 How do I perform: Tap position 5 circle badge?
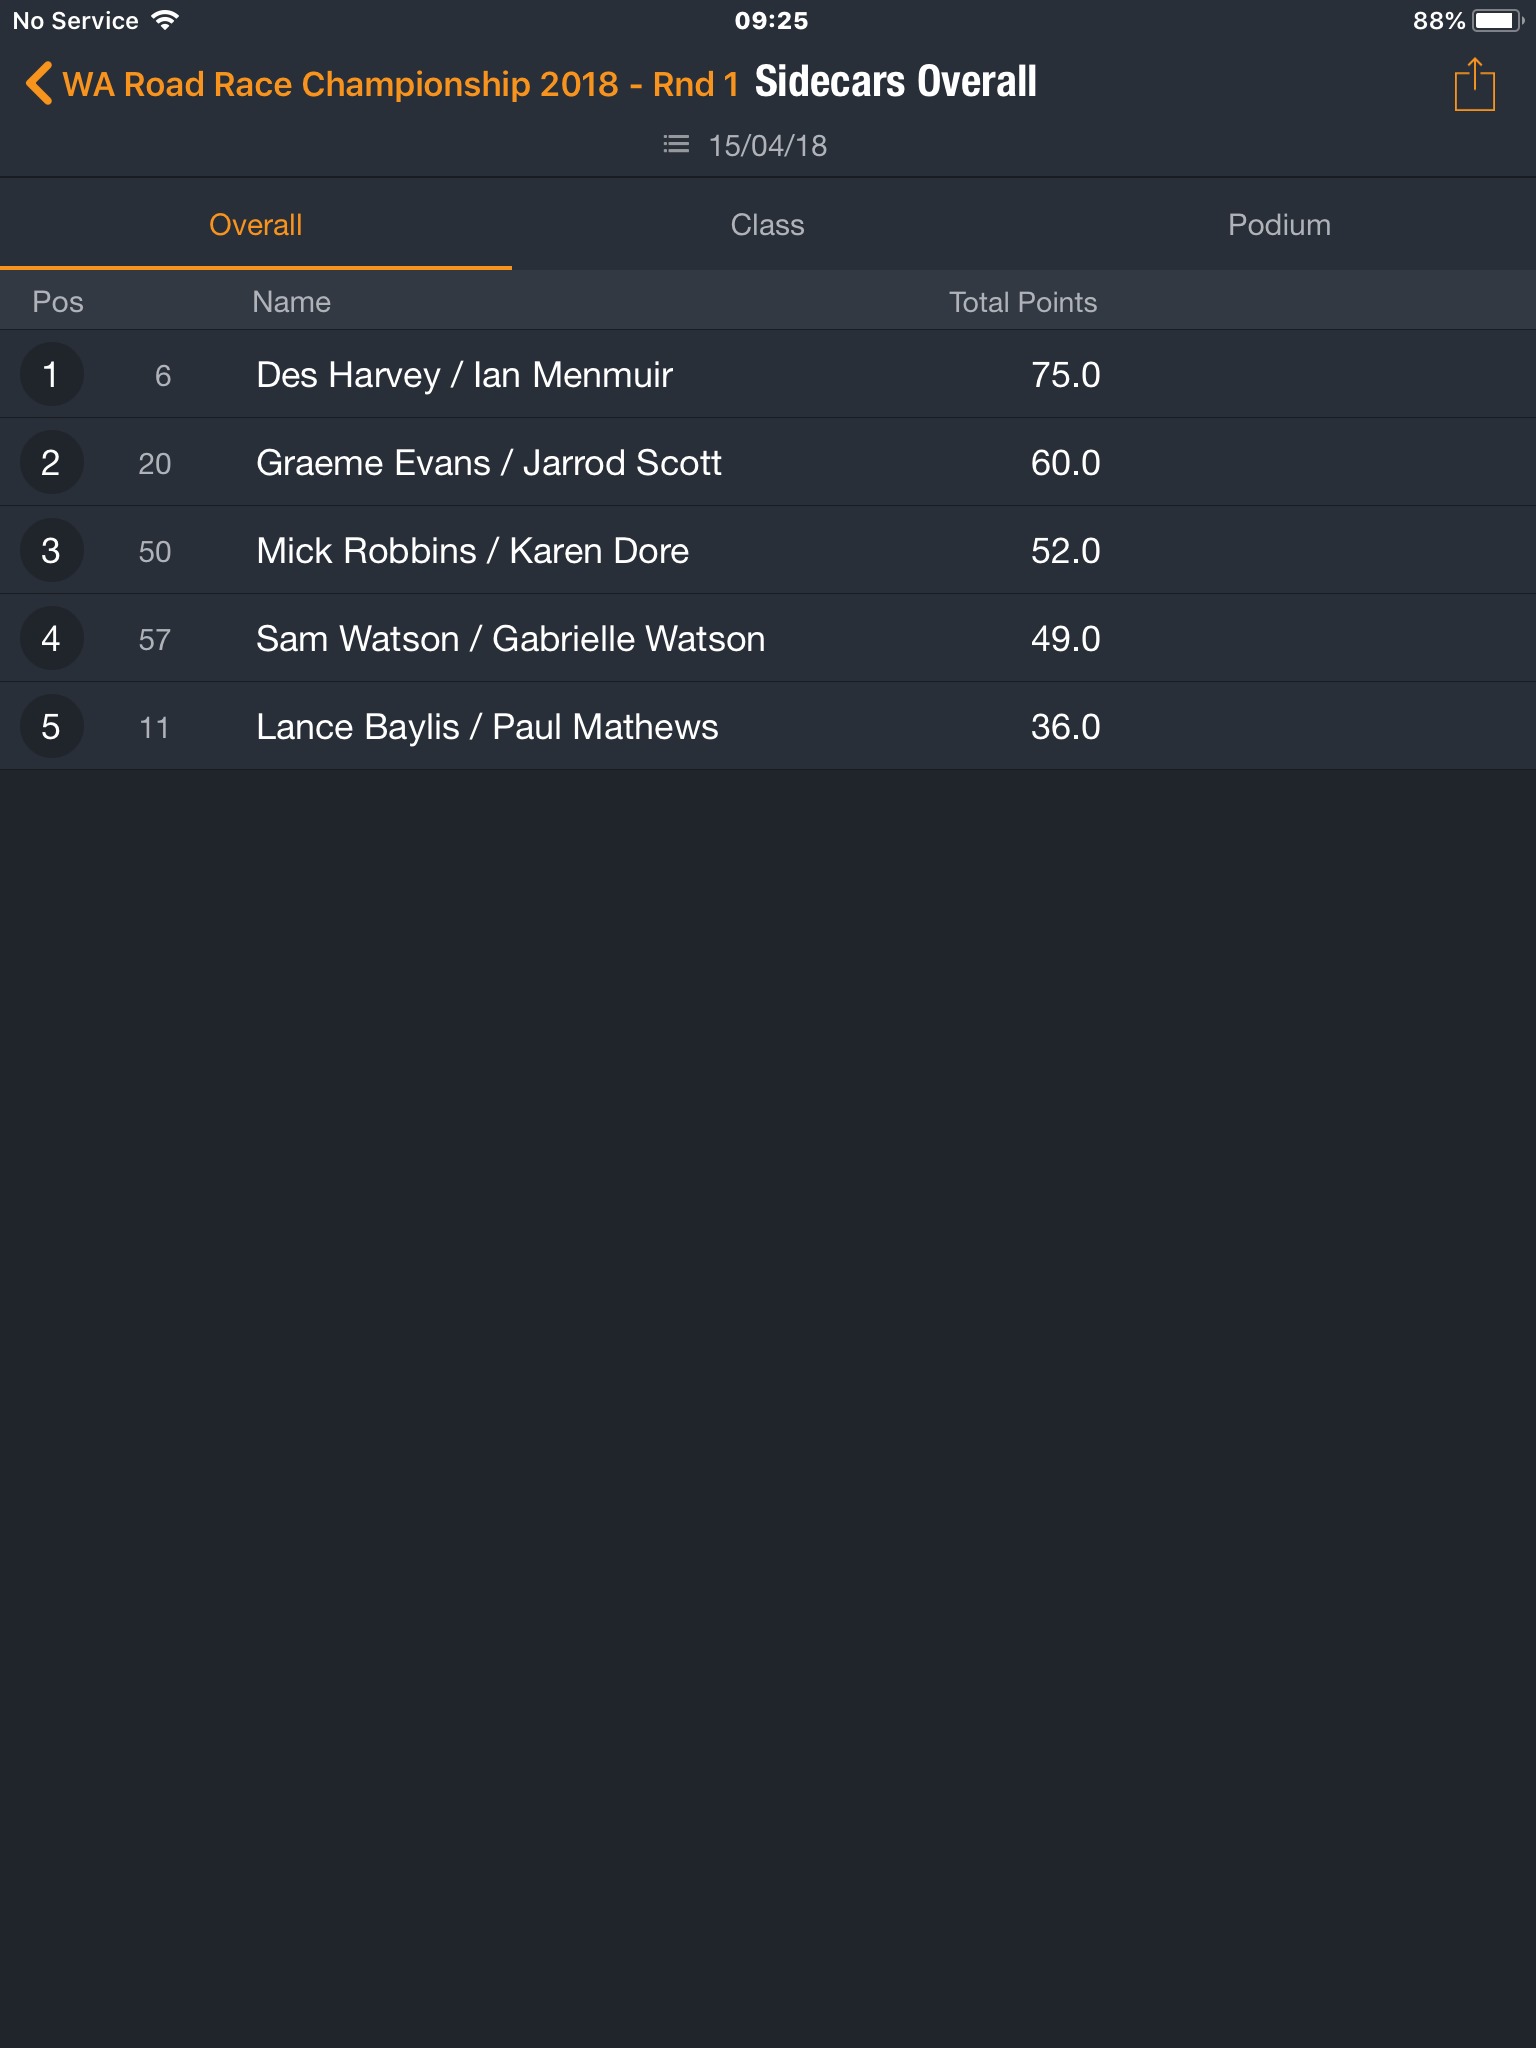(51, 726)
